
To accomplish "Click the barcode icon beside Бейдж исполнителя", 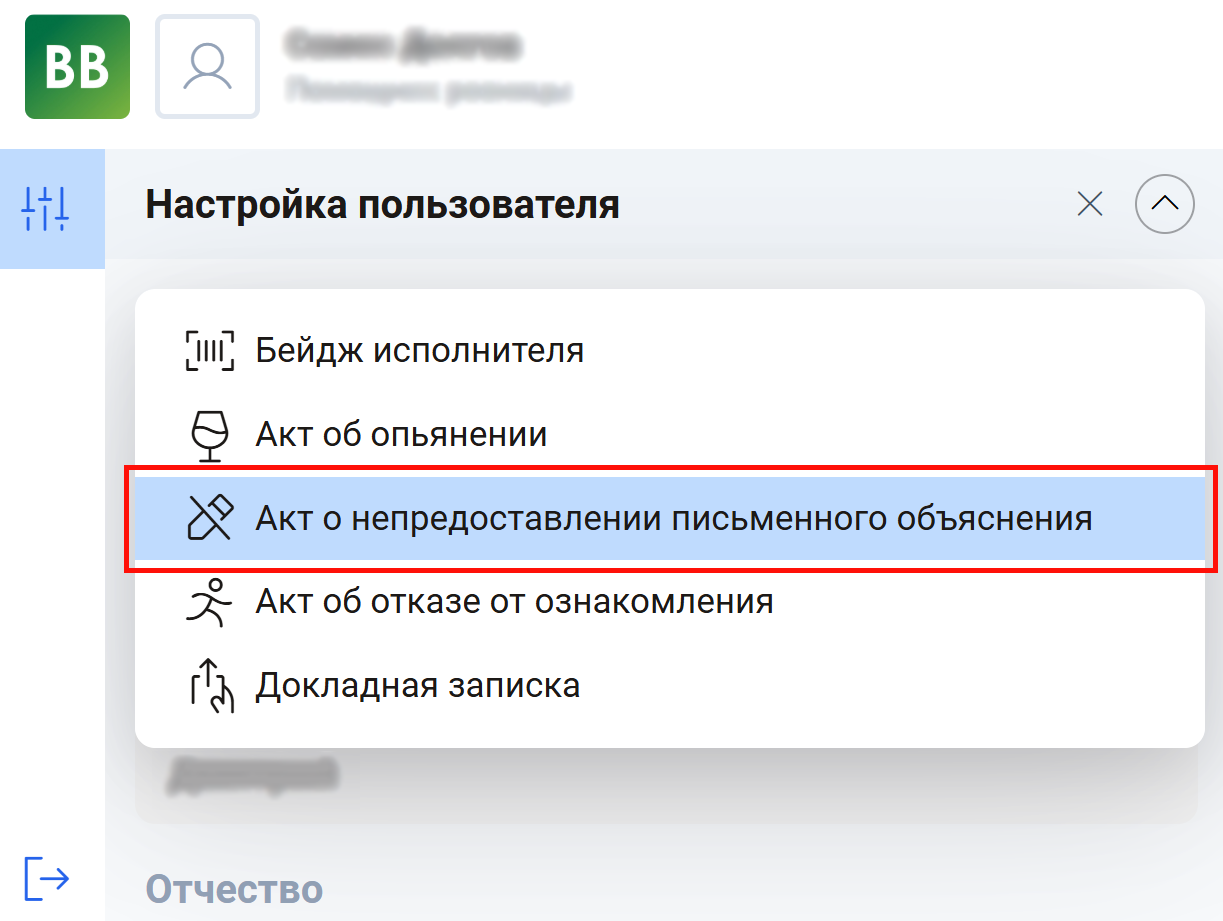I will pyautogui.click(x=210, y=351).
